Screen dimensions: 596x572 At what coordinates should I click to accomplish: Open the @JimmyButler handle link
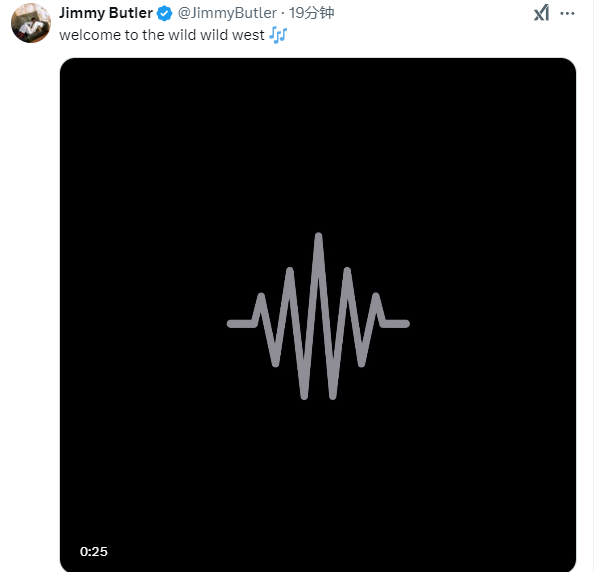[227, 13]
